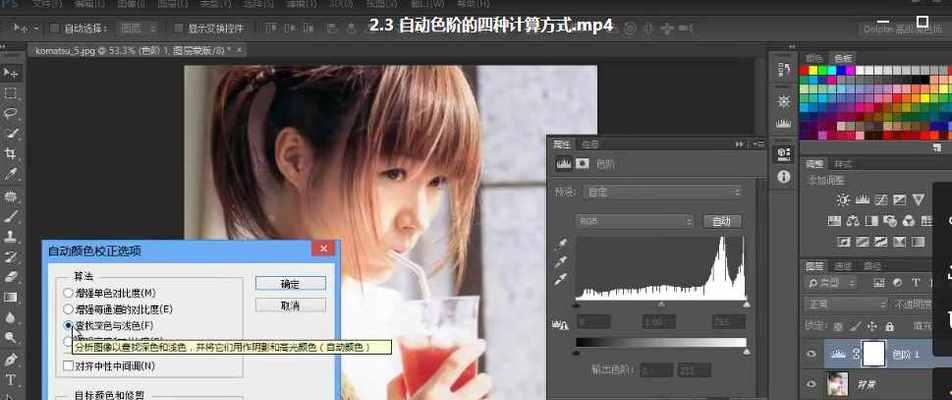The width and height of the screenshot is (952, 400).
Task: Hide the 色阶 1 adjustment layer
Action: click(x=811, y=354)
